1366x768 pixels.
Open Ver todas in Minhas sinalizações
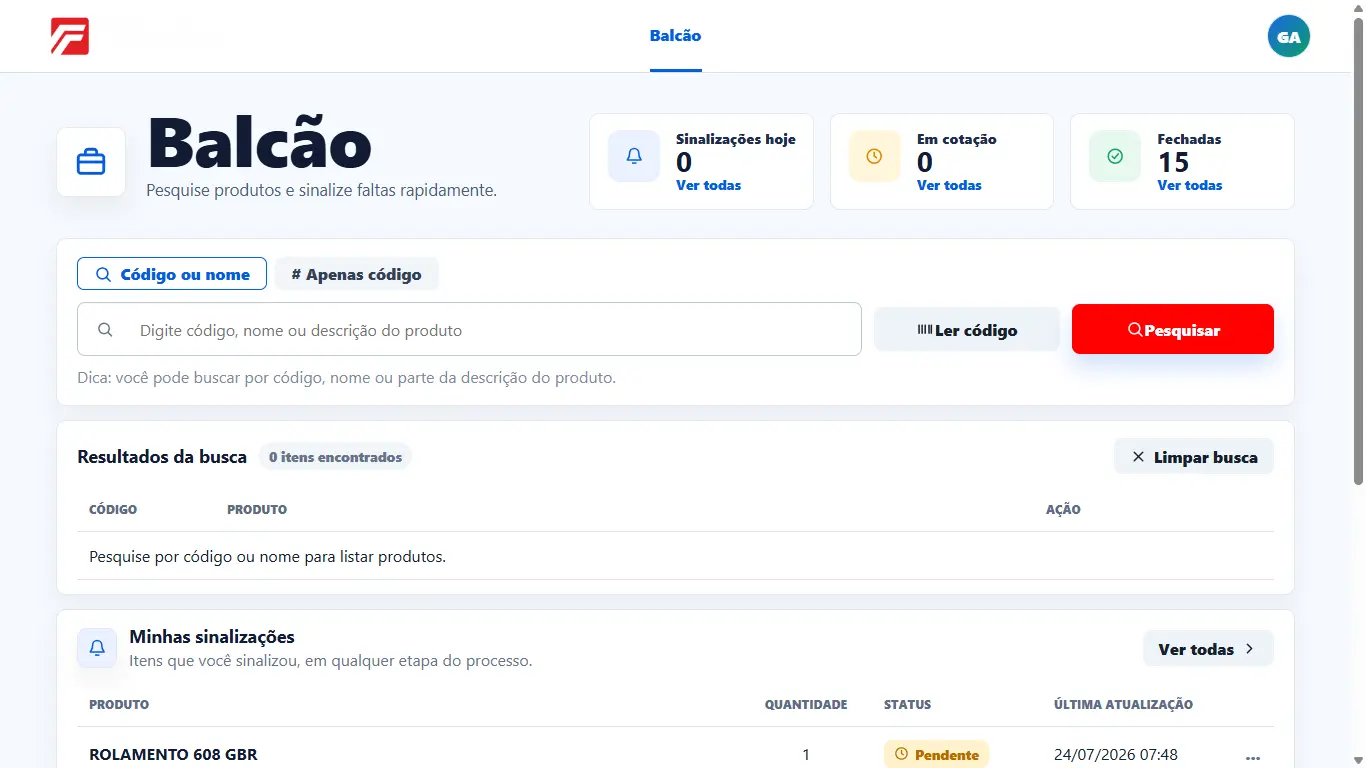[x=1208, y=649]
